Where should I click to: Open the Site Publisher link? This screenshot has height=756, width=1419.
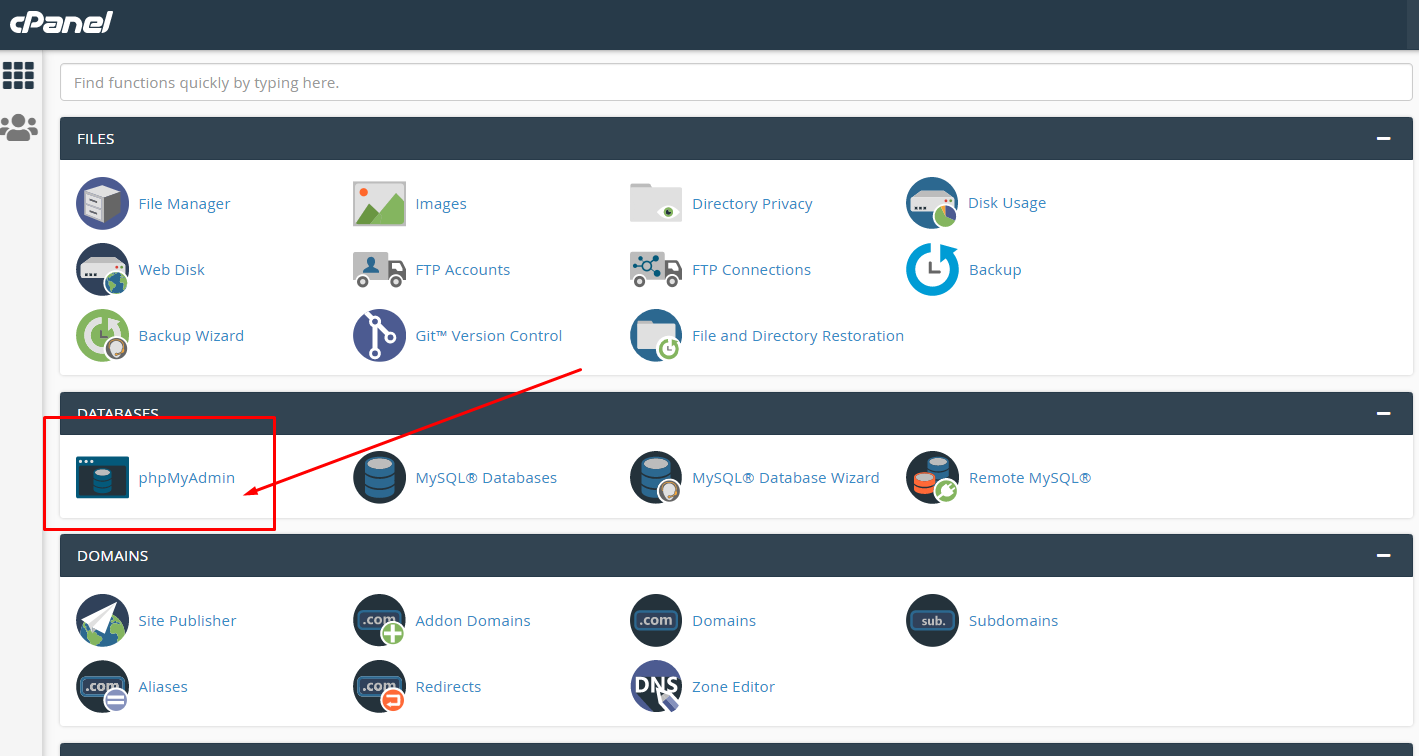pos(187,621)
